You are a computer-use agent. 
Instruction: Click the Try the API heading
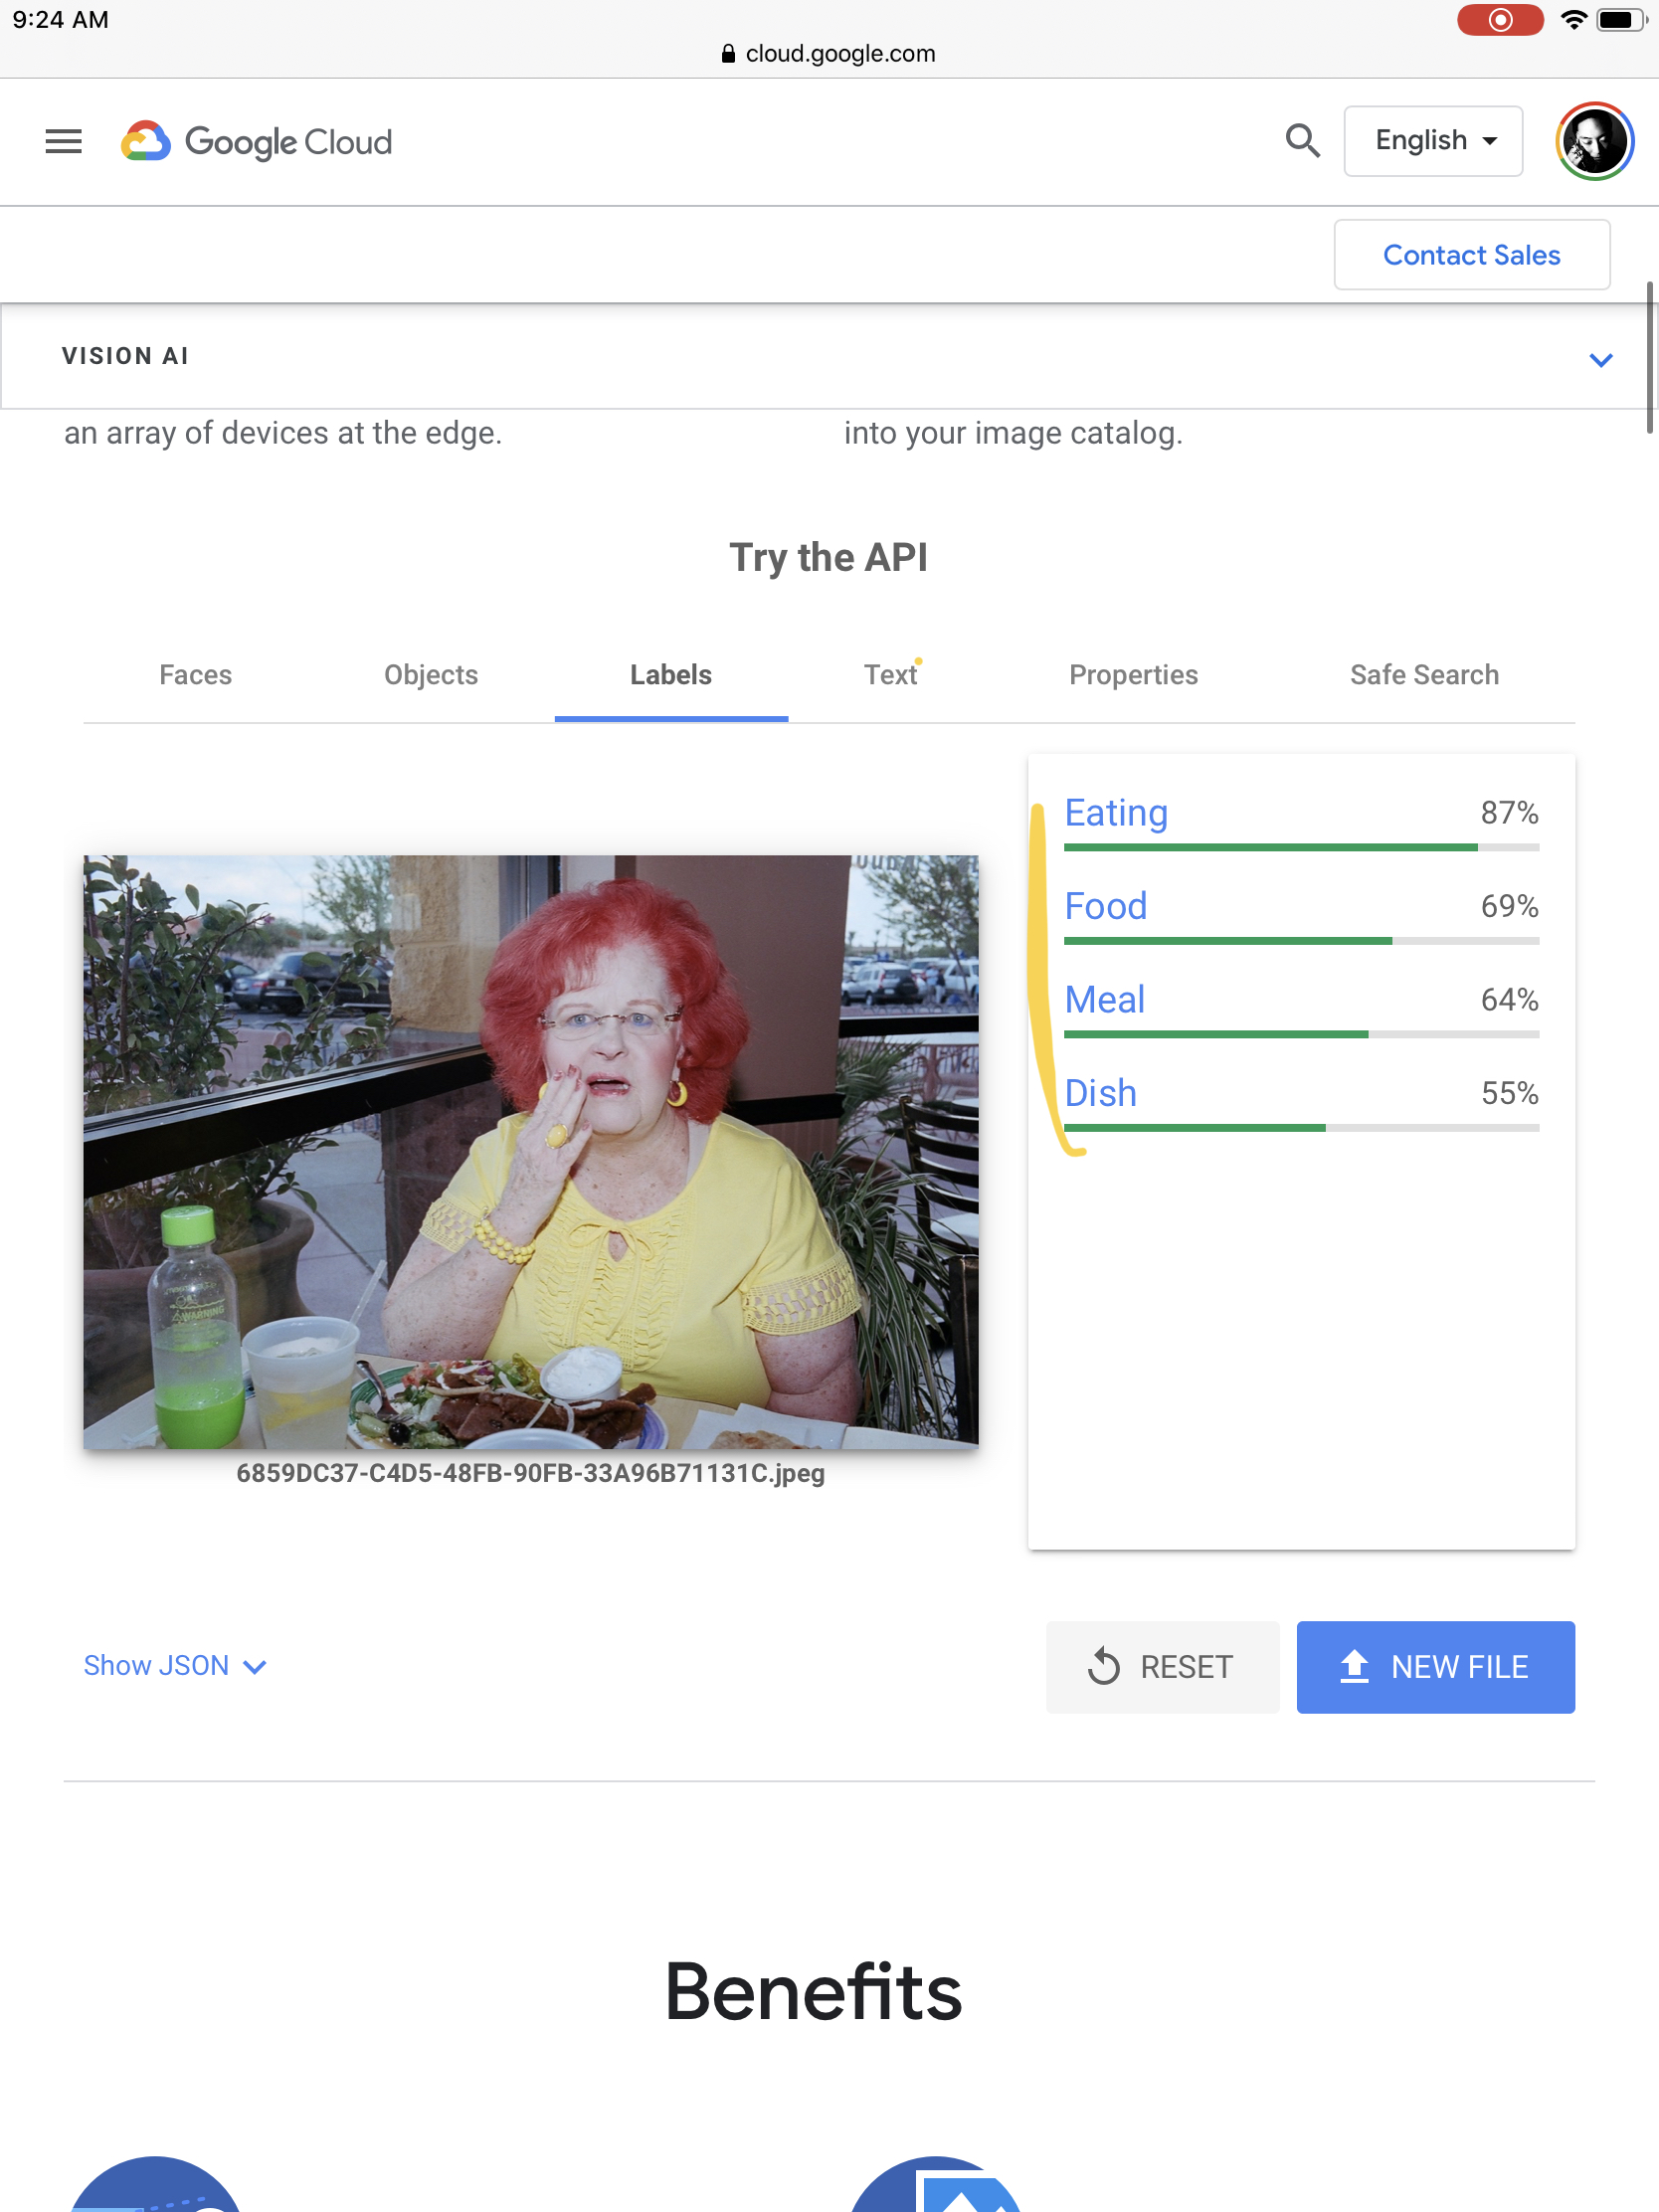(x=829, y=557)
